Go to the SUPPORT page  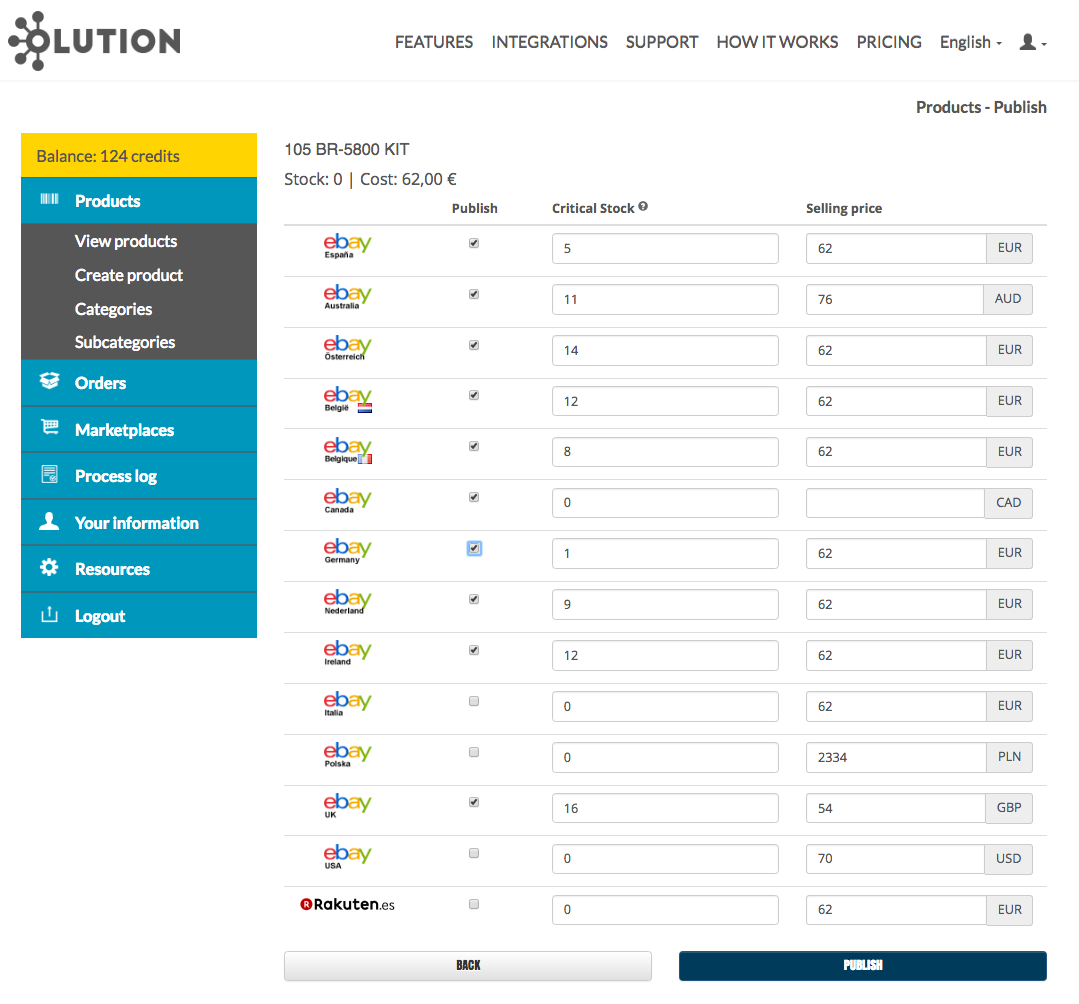click(x=661, y=42)
